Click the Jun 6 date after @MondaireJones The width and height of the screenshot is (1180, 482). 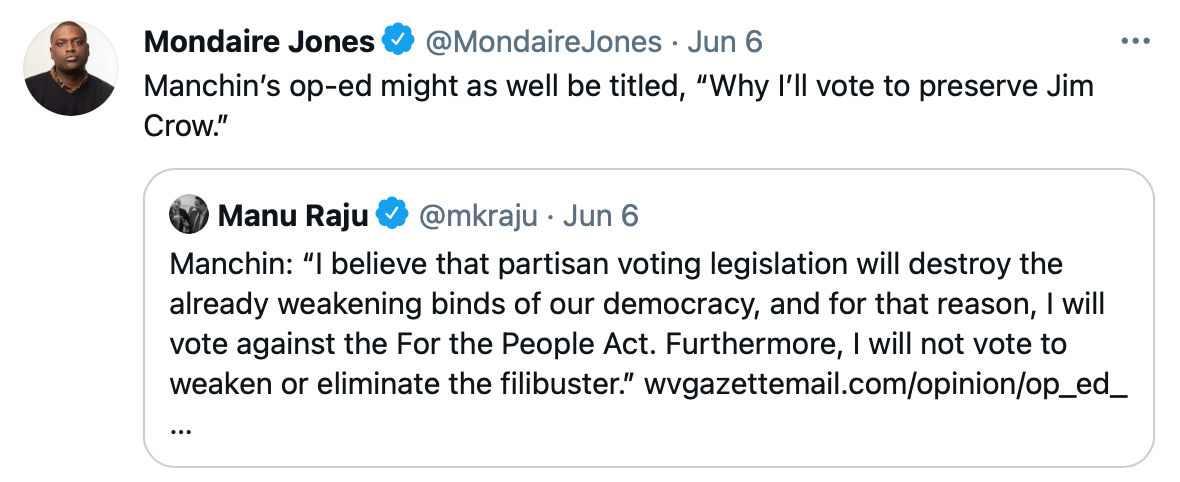point(728,42)
